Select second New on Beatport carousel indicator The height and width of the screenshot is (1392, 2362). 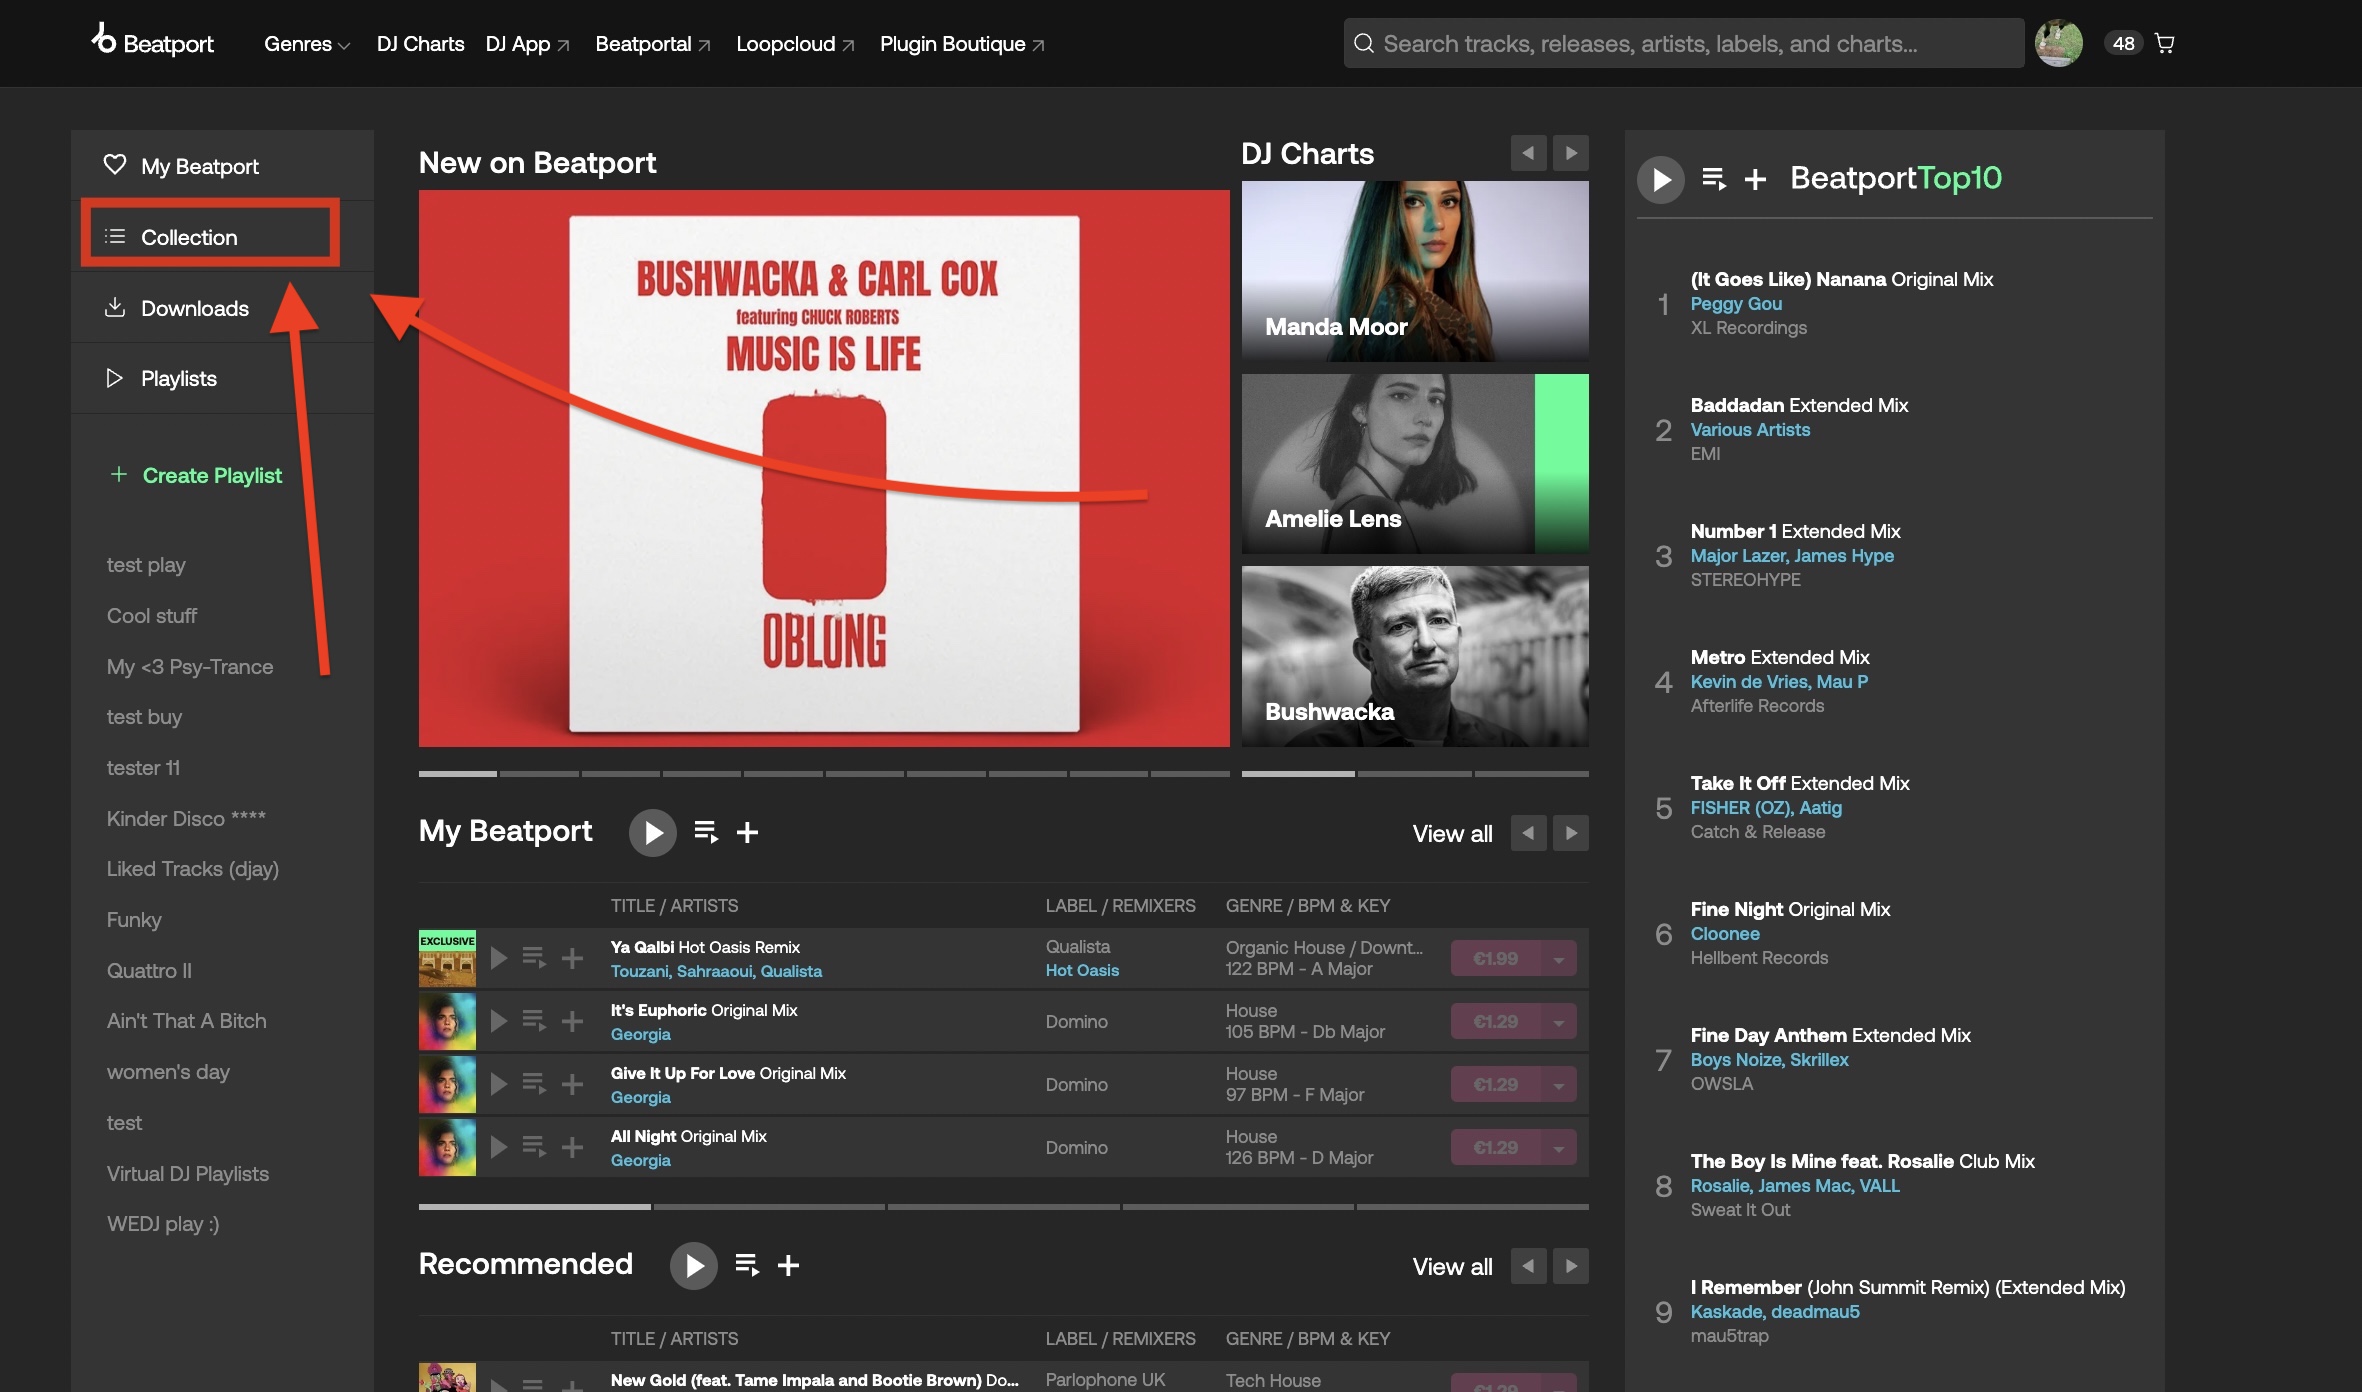click(539, 773)
